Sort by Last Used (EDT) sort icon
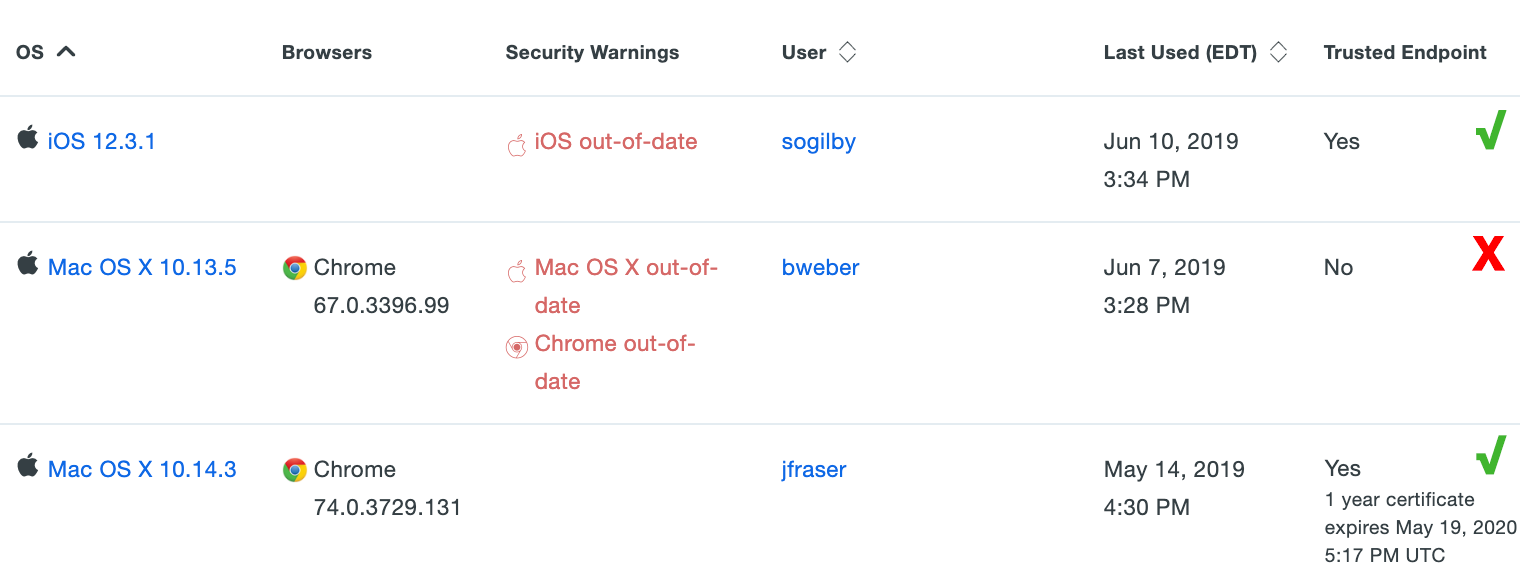 click(1278, 53)
